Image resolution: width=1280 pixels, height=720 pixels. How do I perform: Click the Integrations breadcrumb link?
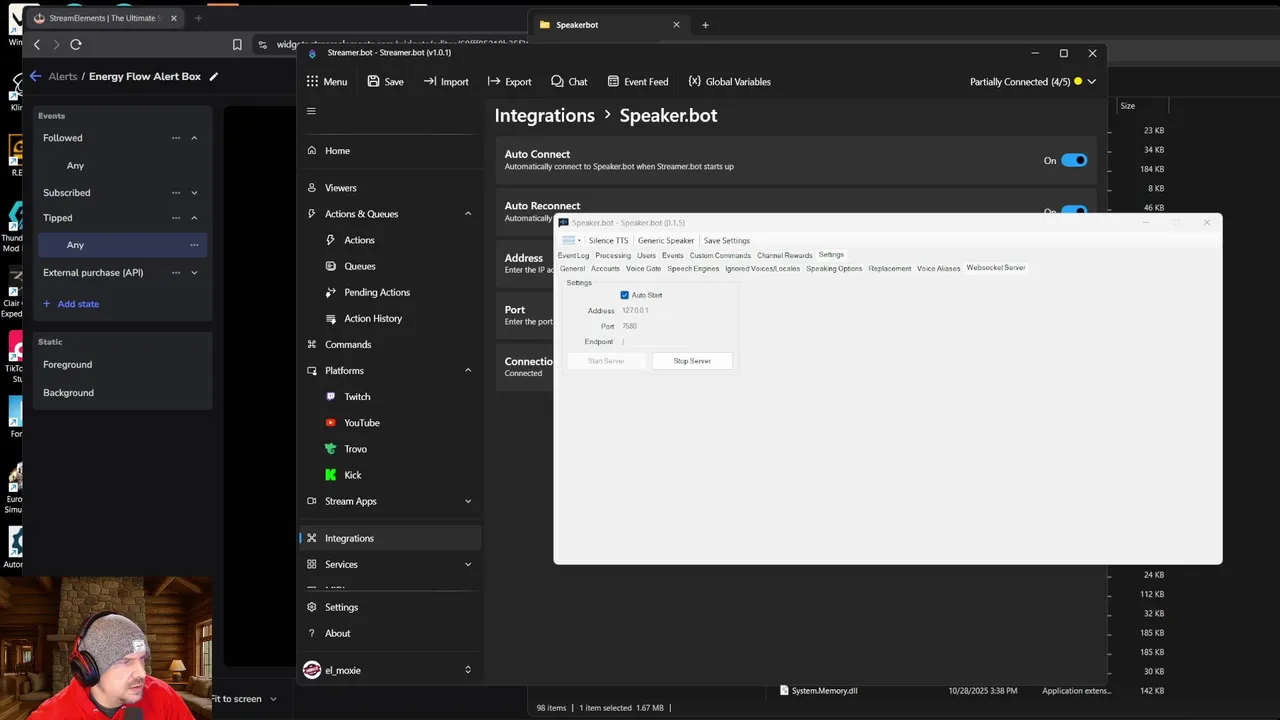coord(544,115)
